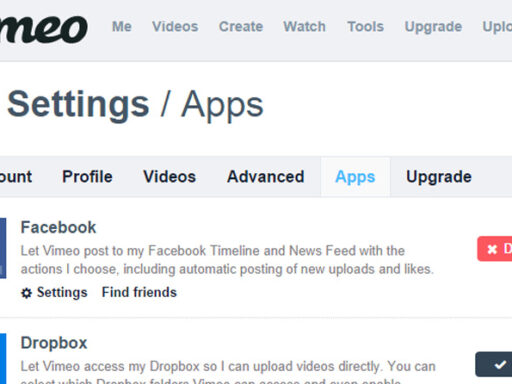Click the Dropbox logo icon
This screenshot has width=512, height=384.
[3, 359]
